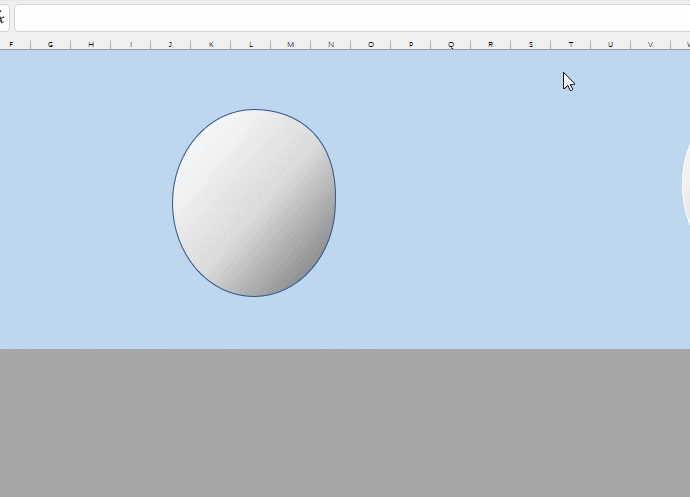Screen dimensions: 690x497
Task: Click column O header
Action: coord(370,44)
